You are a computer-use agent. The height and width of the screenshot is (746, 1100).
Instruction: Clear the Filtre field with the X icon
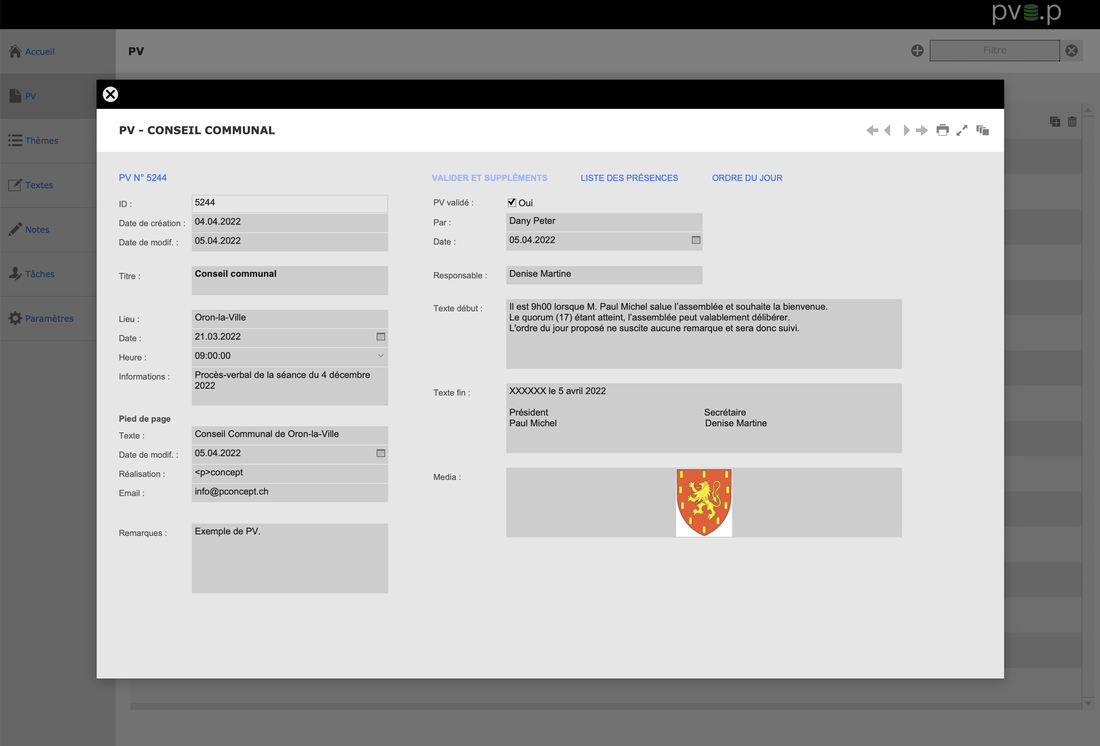click(1071, 50)
